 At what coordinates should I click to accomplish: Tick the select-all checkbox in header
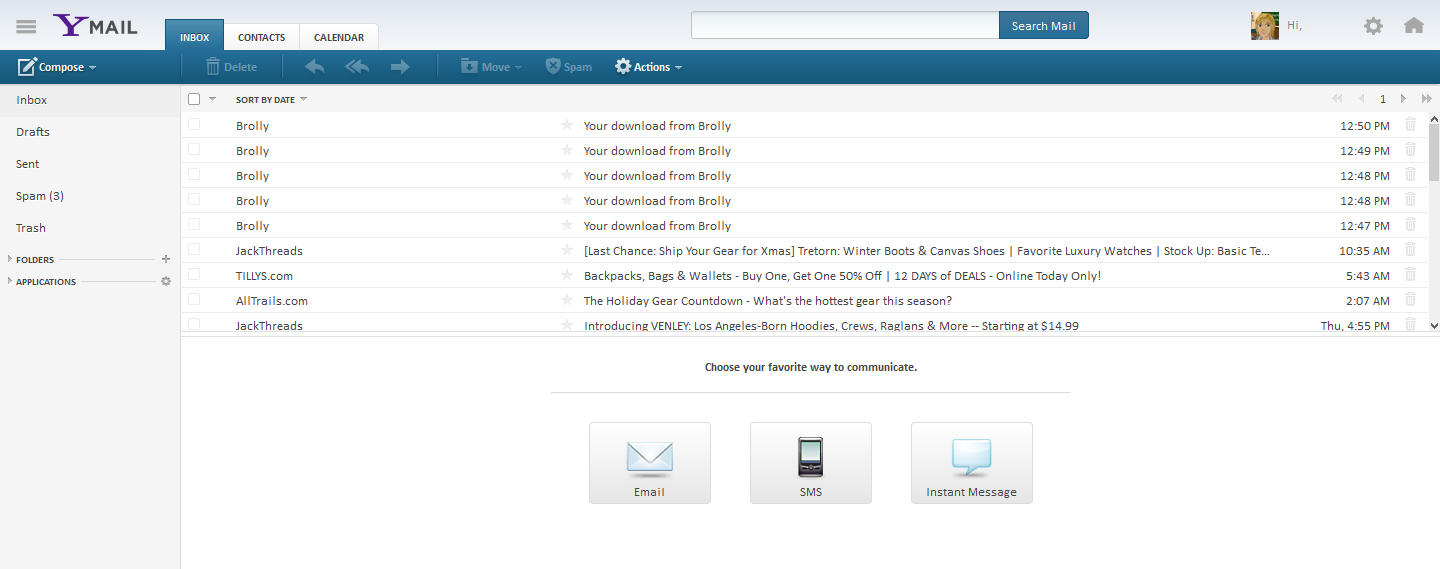194,99
